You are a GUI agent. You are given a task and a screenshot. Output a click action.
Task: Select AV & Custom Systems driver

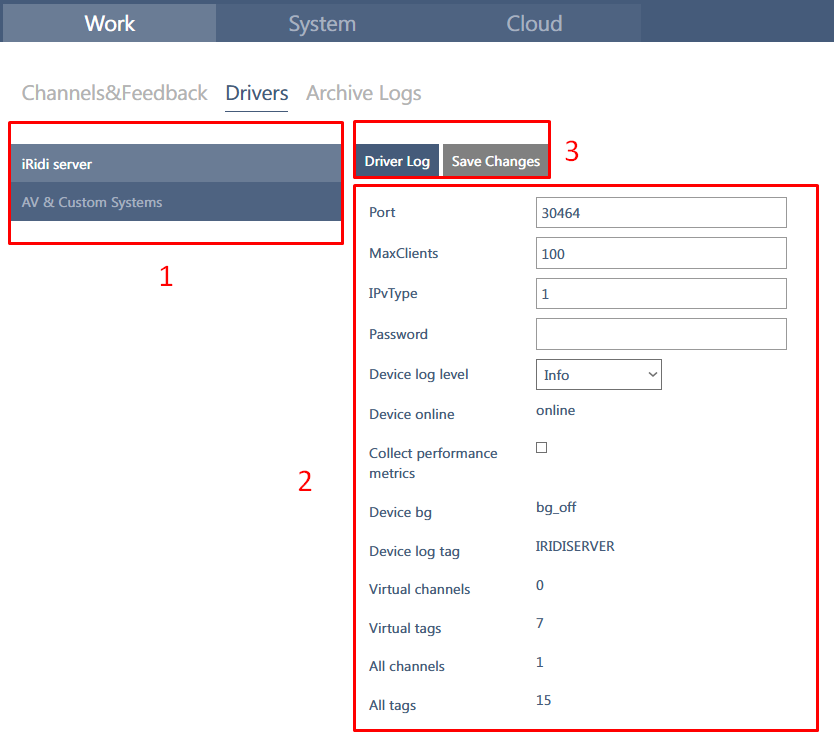click(175, 202)
